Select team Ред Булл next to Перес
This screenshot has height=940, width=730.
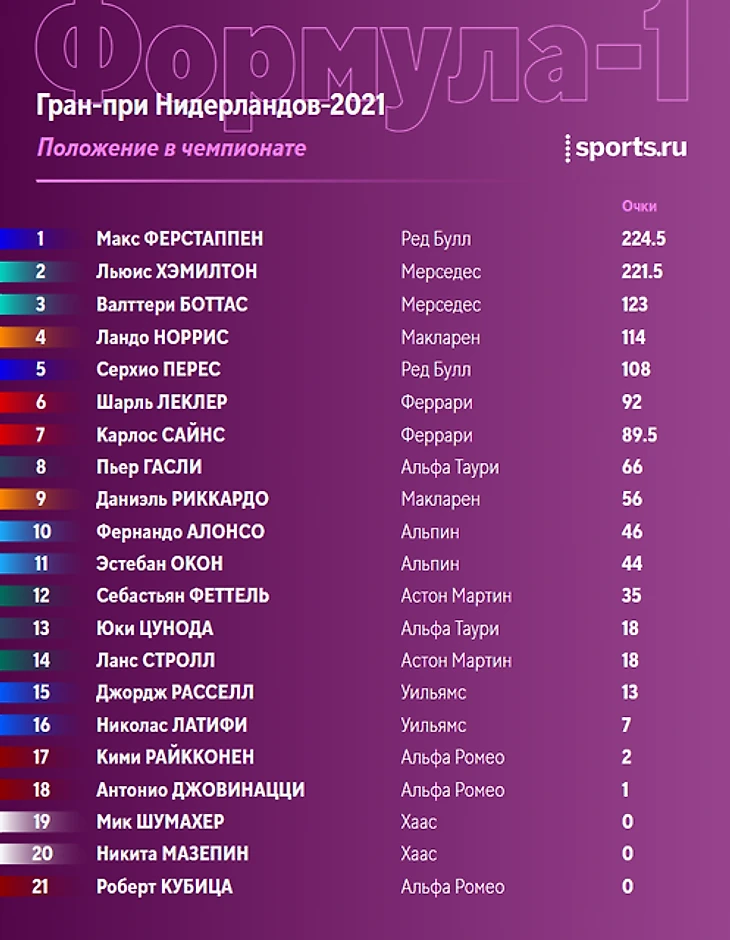click(435, 369)
